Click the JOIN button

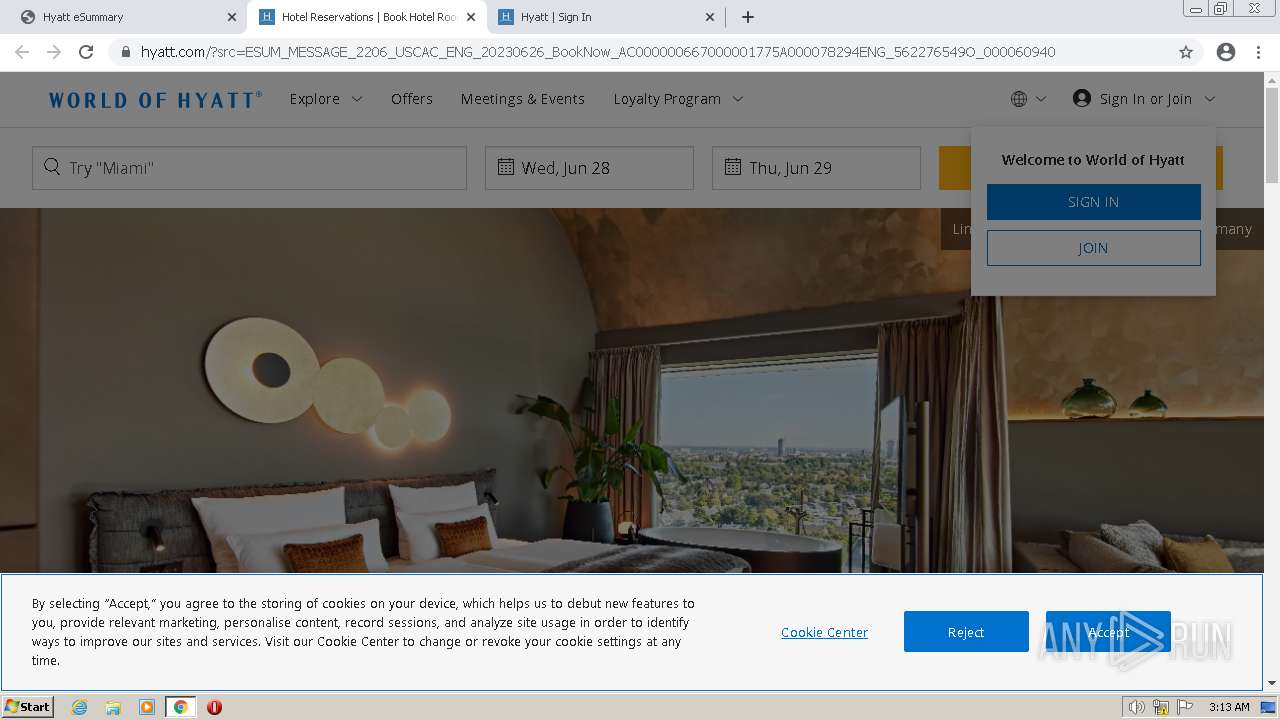pos(1093,248)
